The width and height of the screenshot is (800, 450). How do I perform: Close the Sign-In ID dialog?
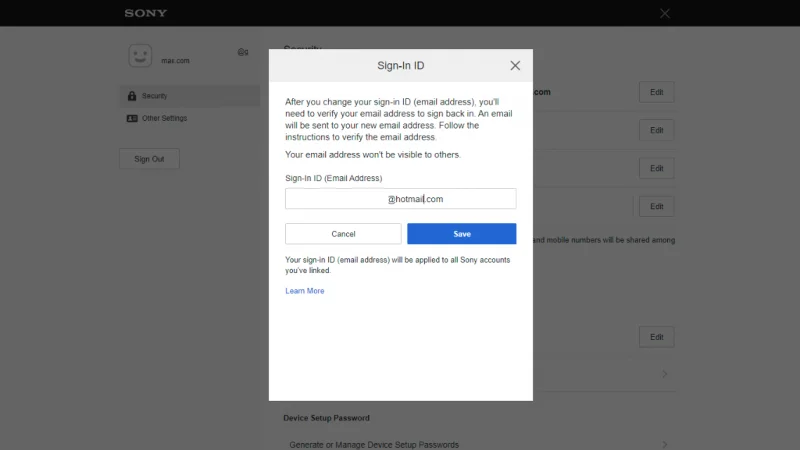pos(515,65)
